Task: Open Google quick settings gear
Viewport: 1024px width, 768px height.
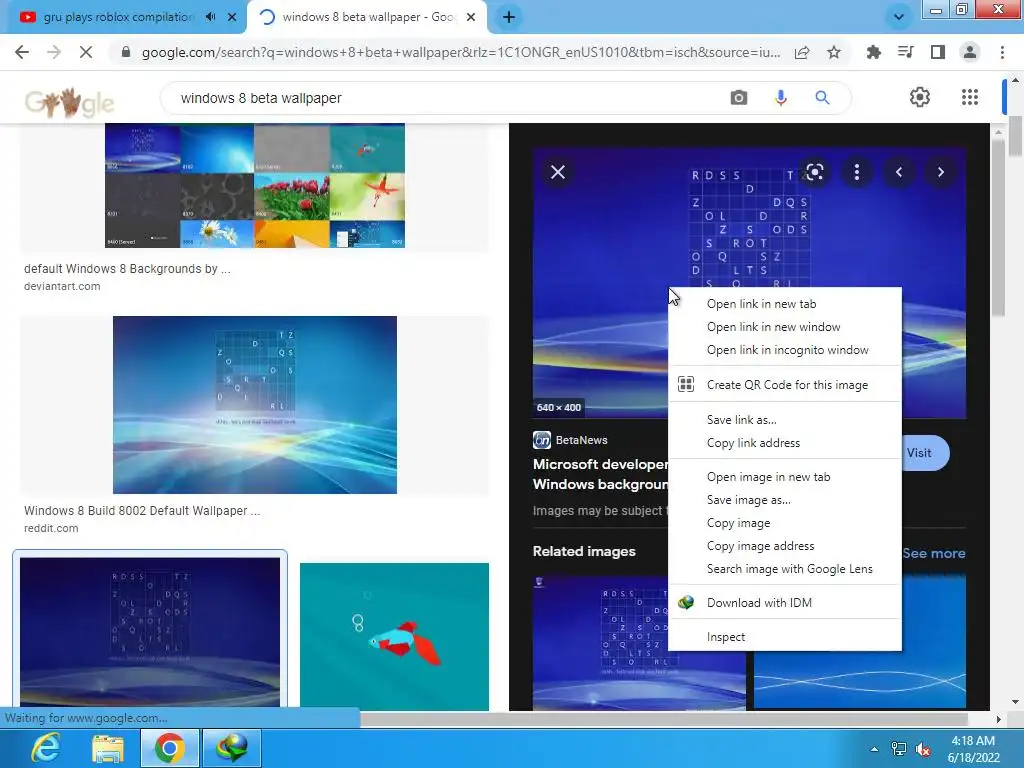Action: tap(920, 97)
